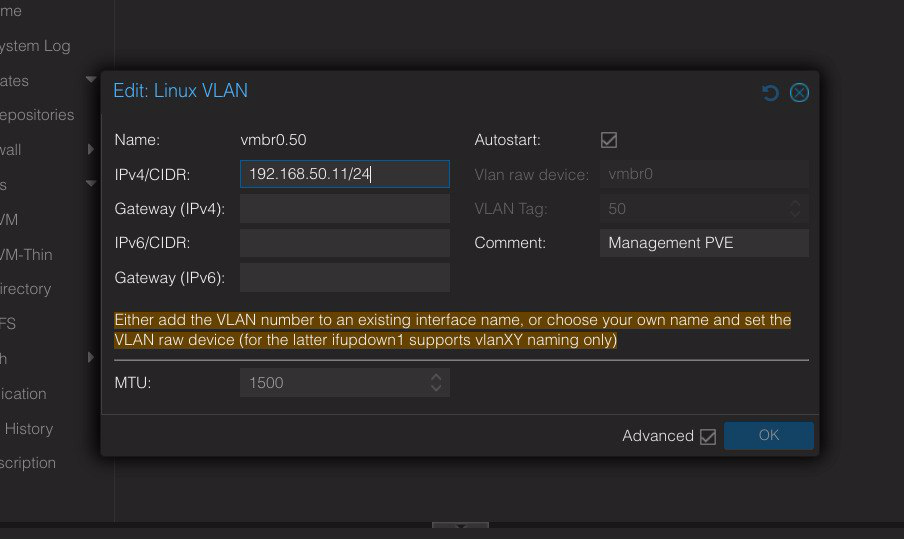This screenshot has width=904, height=539.
Task: Expand the Firewall arrow in the sidebar
Action: (91, 149)
